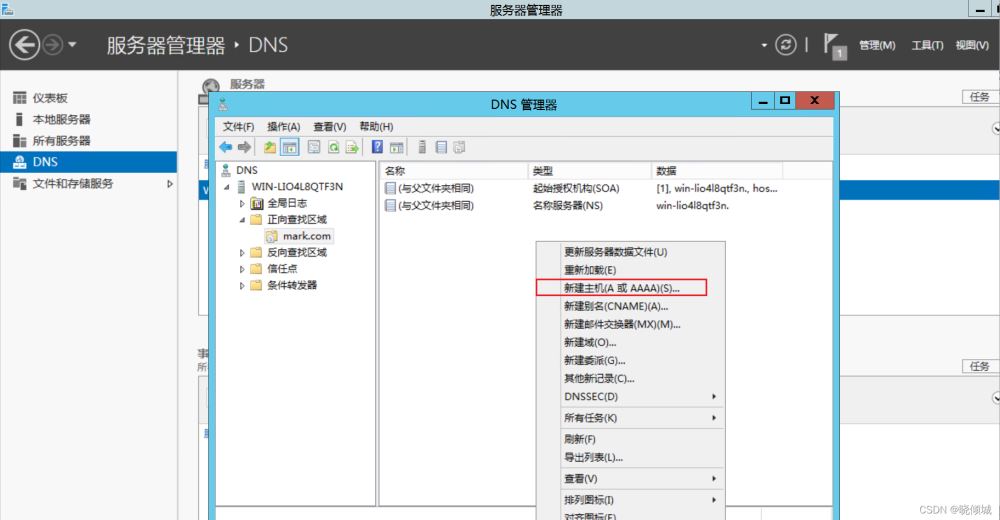The image size is (1000, 520).
Task: Select the 正向查找区域 folder
Action: 296,219
